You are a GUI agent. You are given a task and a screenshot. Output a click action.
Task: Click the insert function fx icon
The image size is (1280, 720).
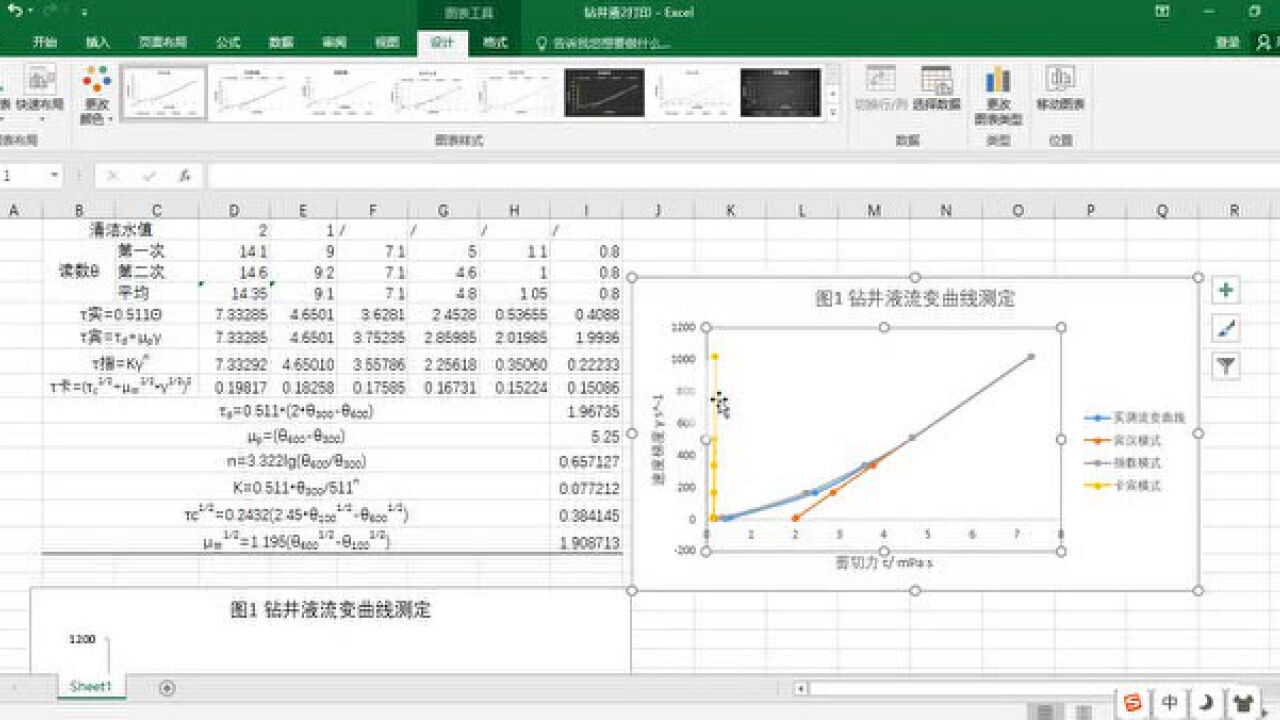pos(185,175)
